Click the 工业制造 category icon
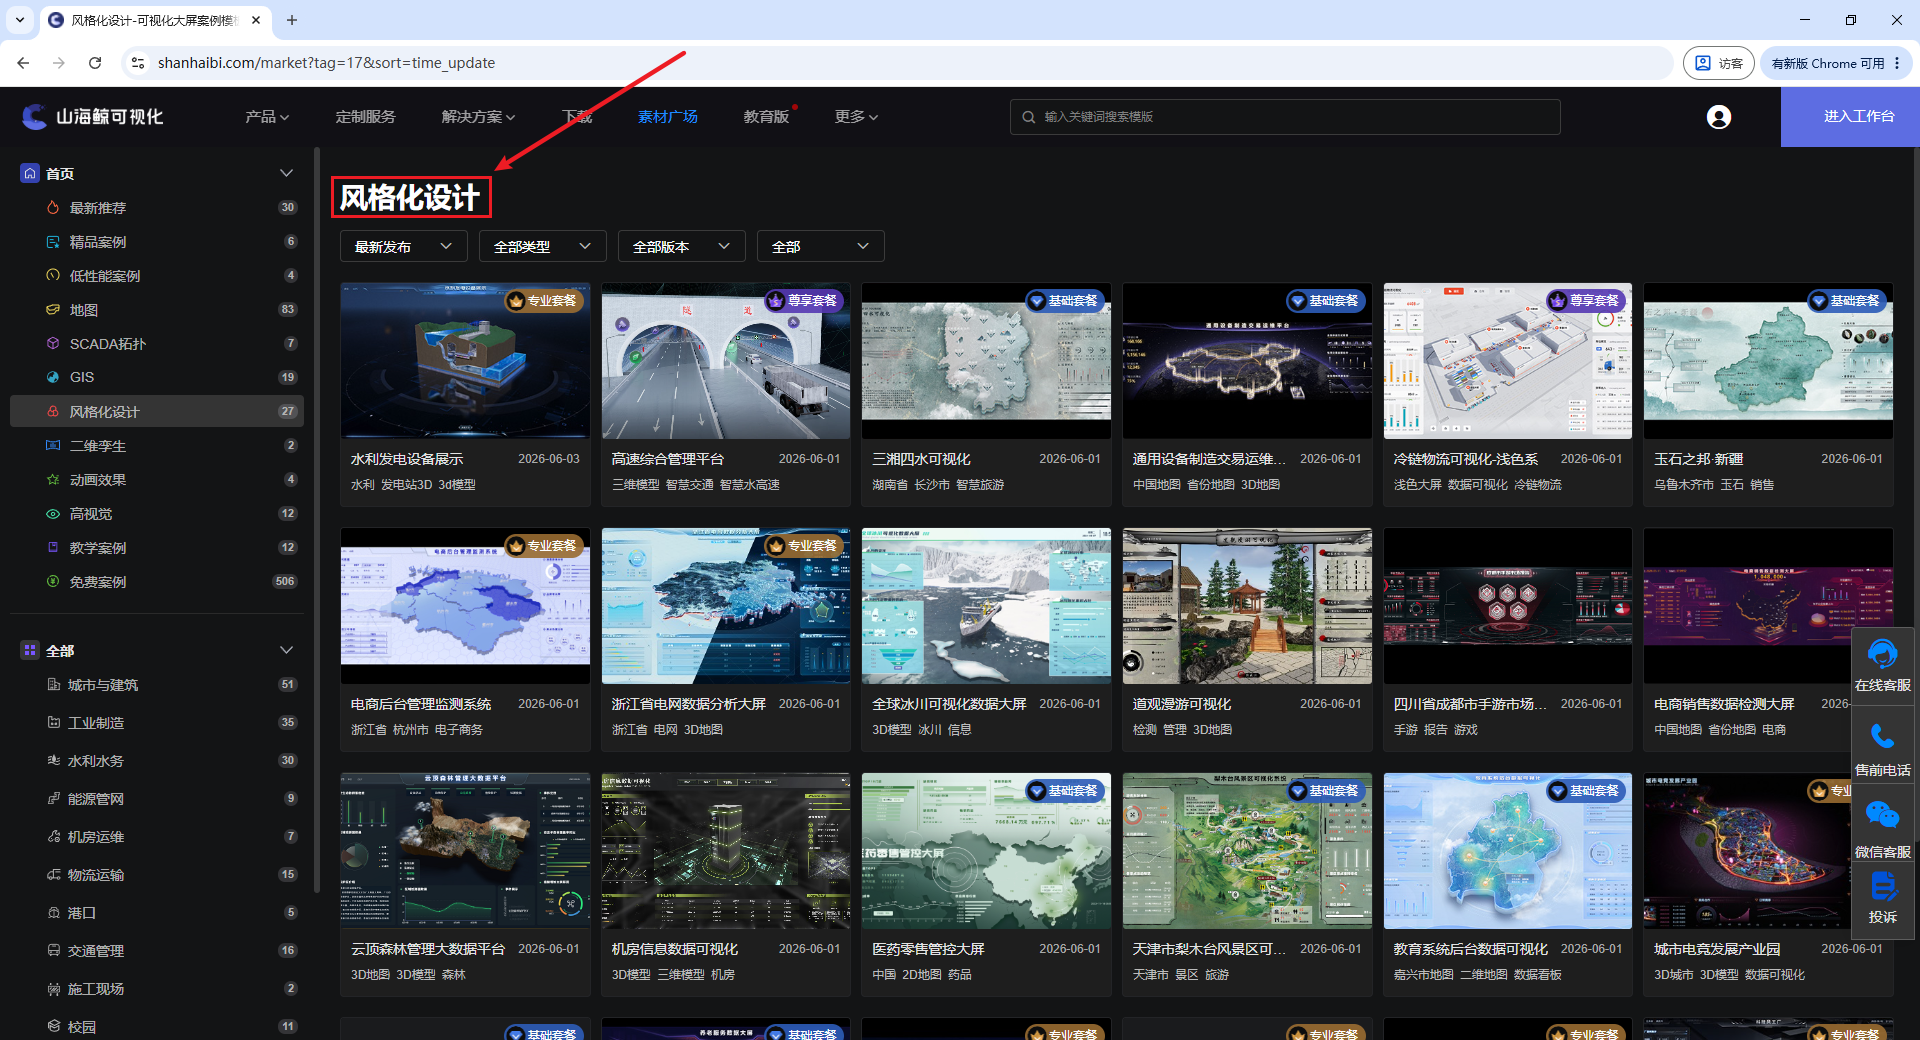The height and width of the screenshot is (1040, 1920). 54,723
